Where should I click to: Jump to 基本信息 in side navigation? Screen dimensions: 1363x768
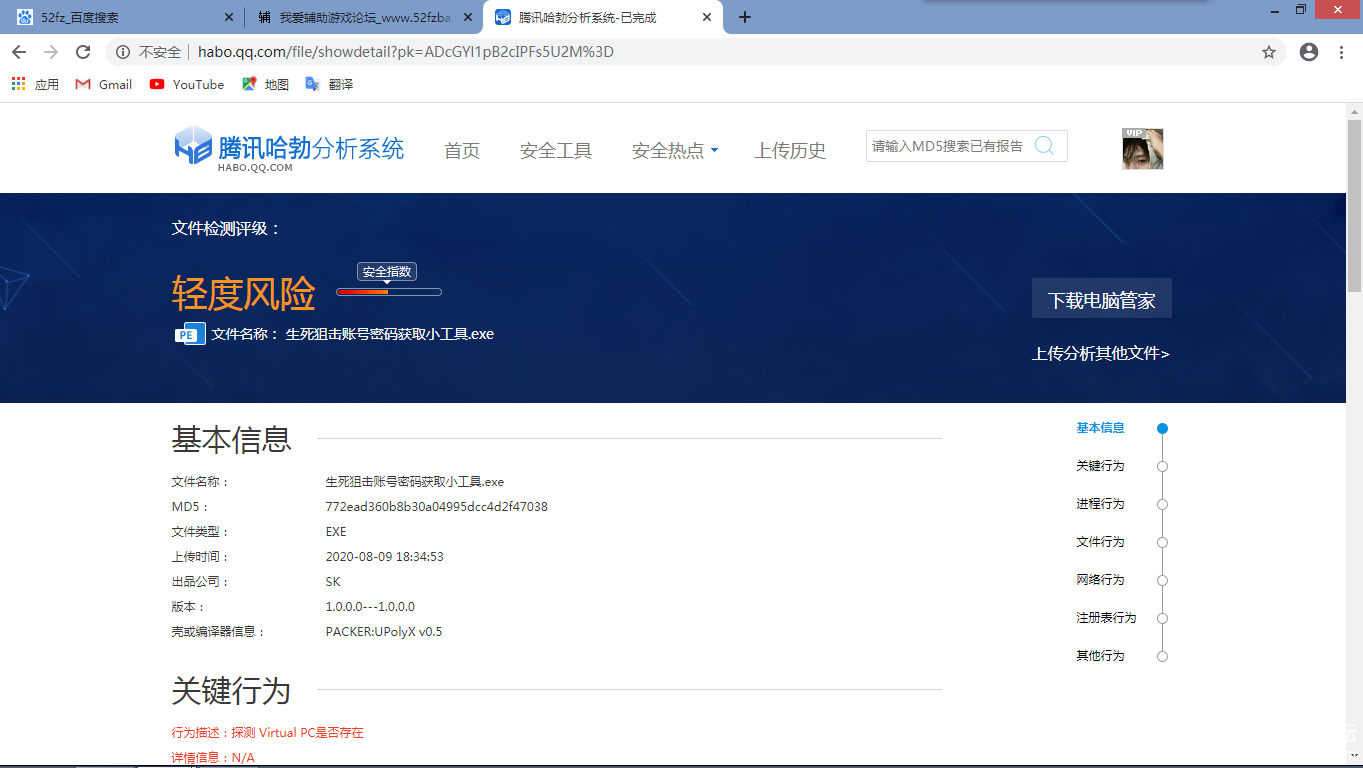click(x=1101, y=428)
